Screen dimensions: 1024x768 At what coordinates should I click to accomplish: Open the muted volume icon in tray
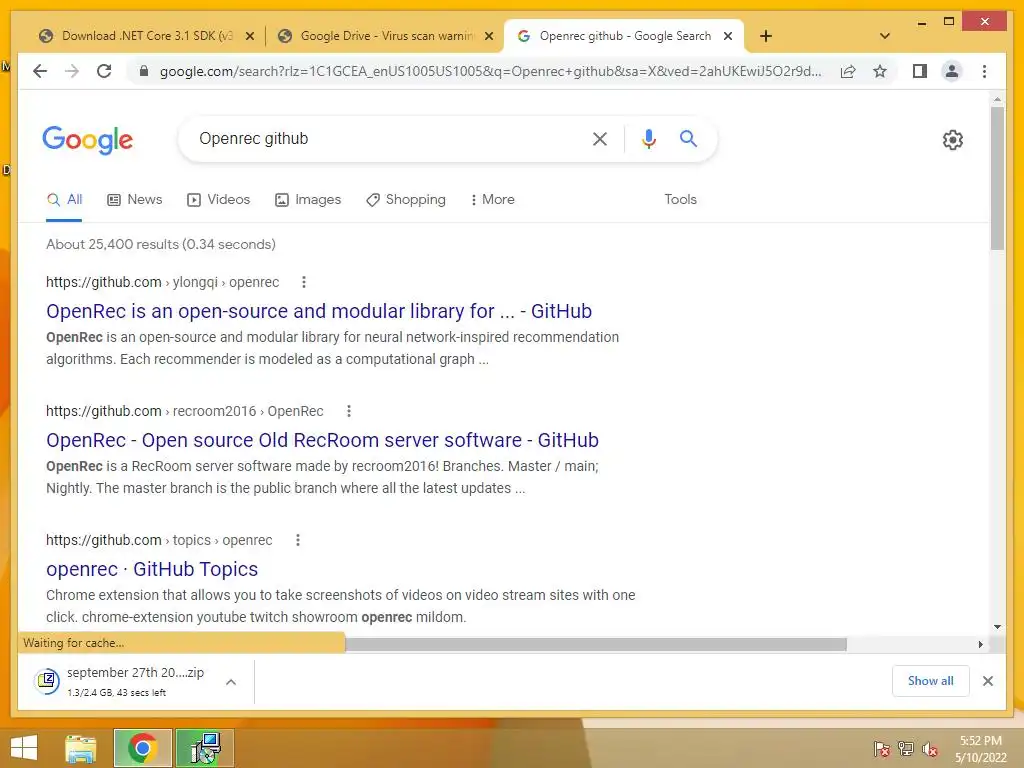(x=930, y=749)
